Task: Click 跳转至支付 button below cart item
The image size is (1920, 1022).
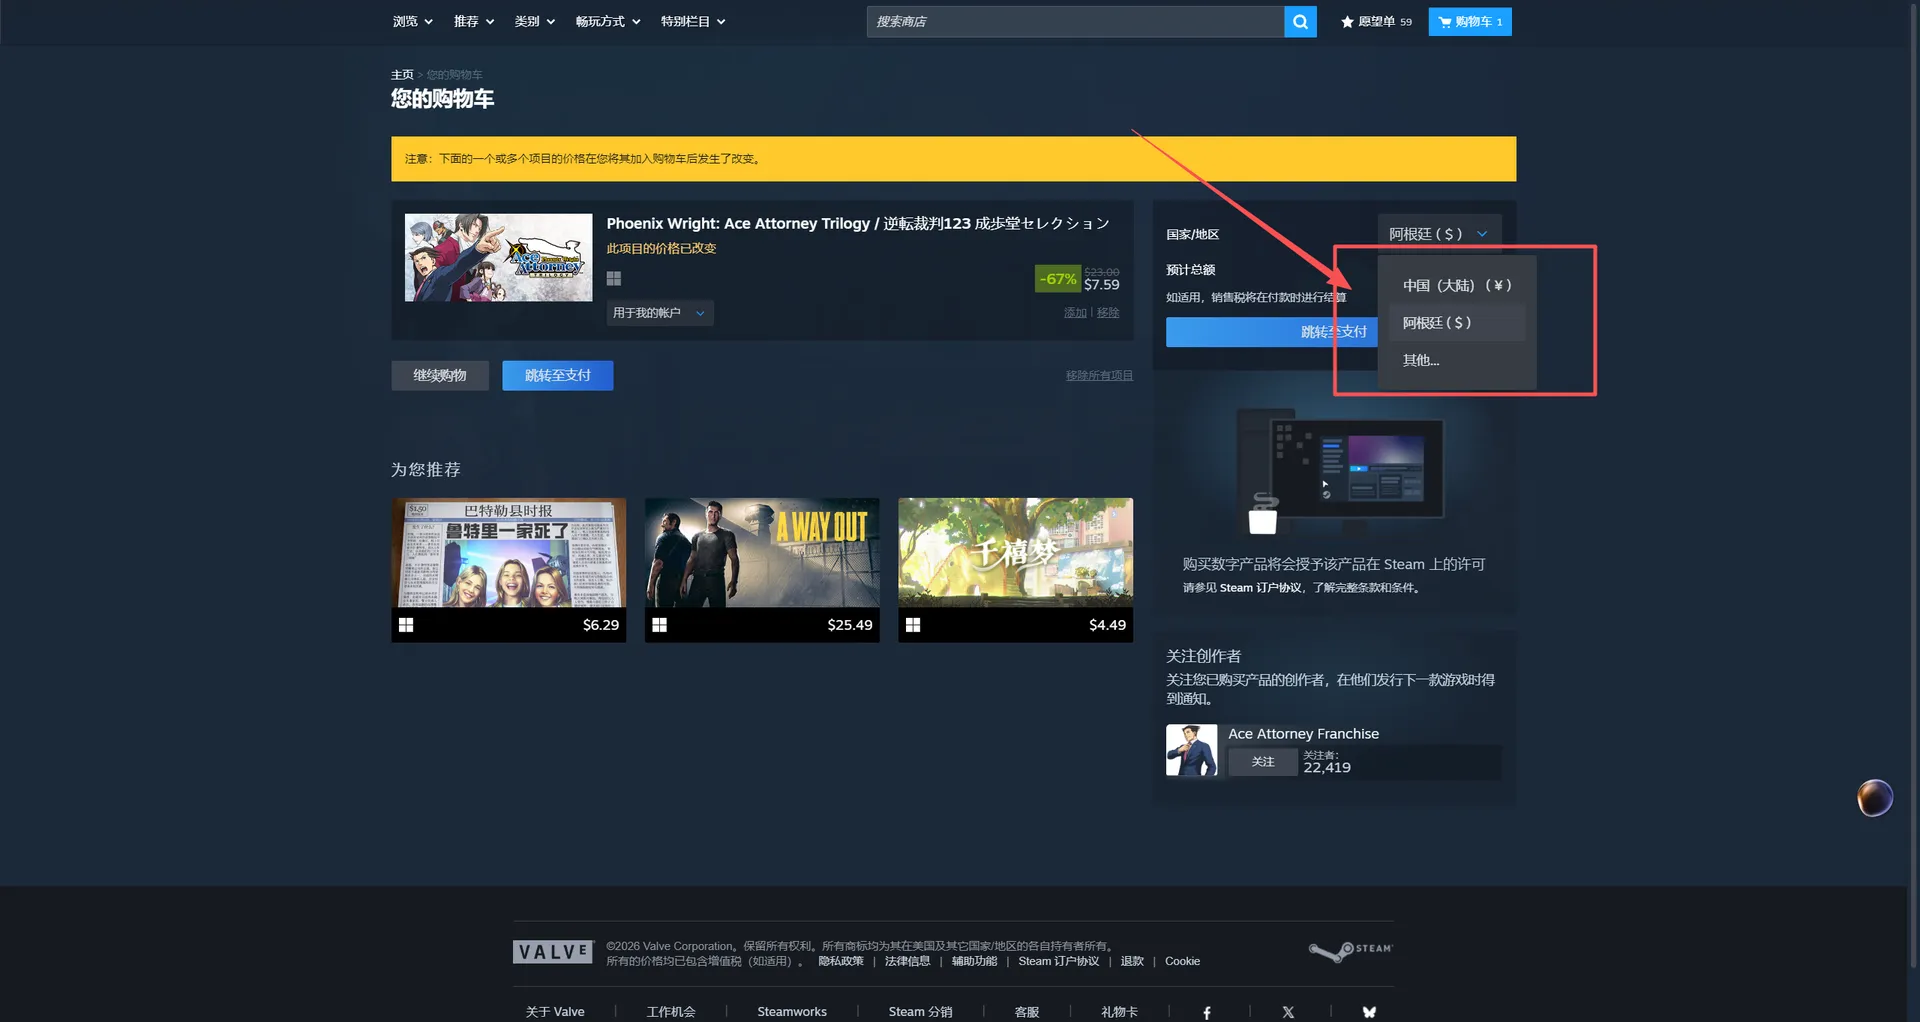Action: point(558,375)
